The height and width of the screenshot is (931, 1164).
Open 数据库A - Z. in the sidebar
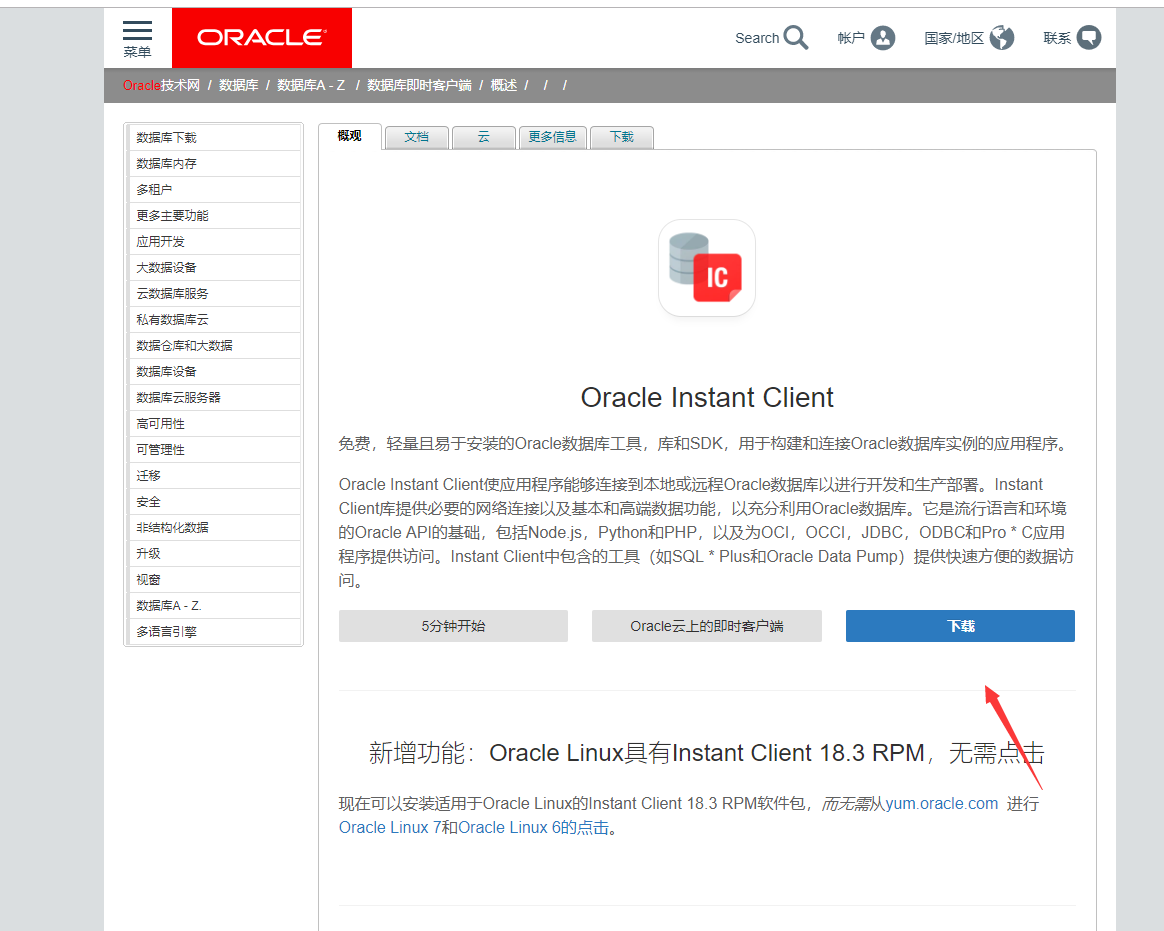(214, 606)
